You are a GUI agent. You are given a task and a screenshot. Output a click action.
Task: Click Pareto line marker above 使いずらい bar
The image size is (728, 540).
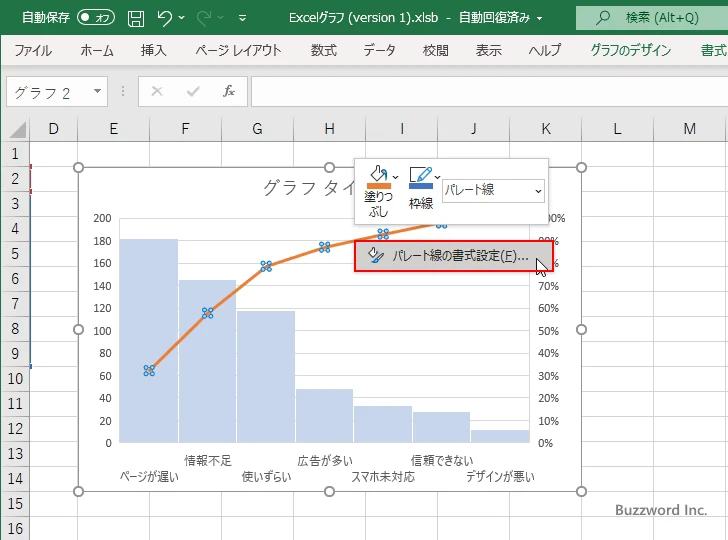click(x=266, y=266)
